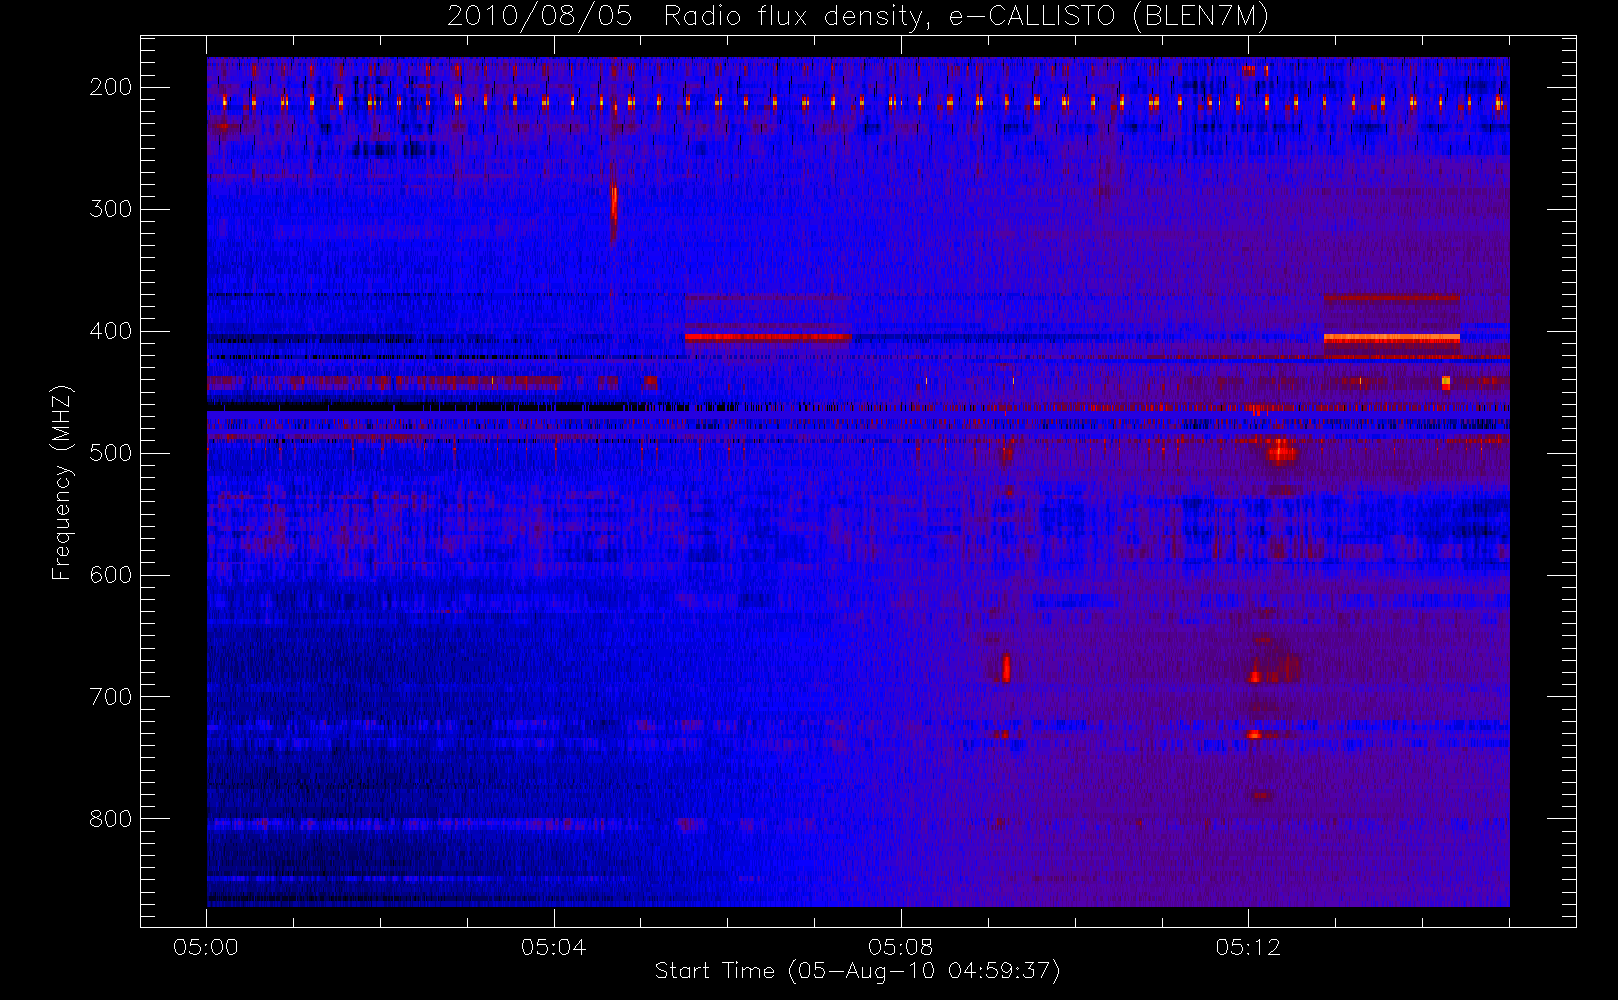Screen dimensions: 1618x1000
Task: Click the bright 405 MHz band after 05:13
Action: point(1391,338)
